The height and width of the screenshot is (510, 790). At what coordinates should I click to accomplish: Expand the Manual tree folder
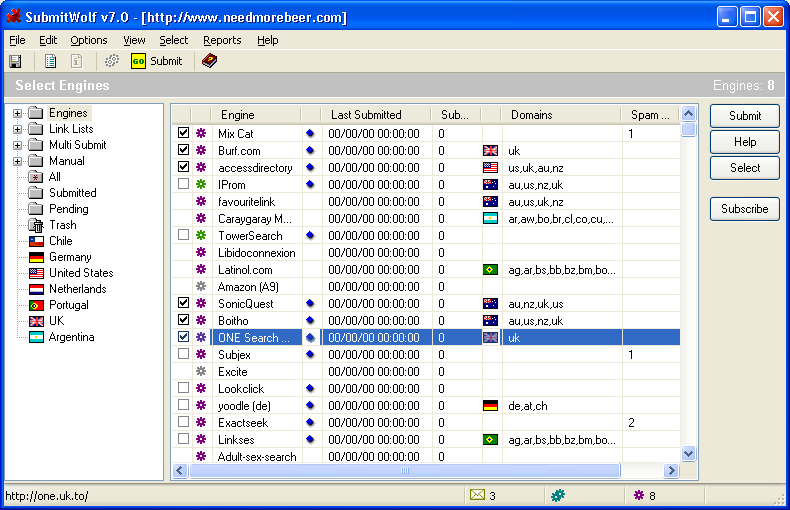pyautogui.click(x=17, y=162)
